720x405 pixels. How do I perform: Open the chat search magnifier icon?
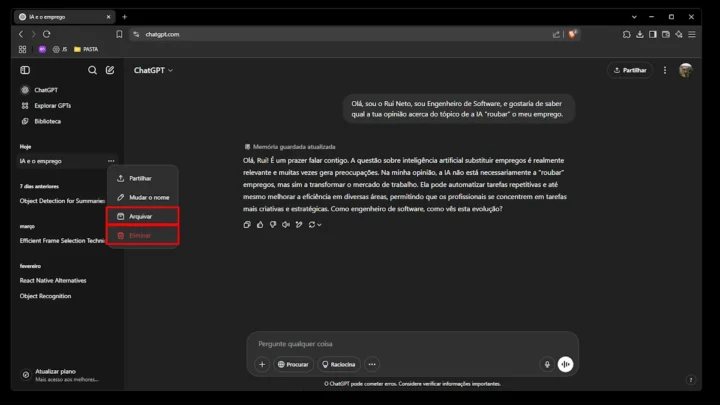93,70
